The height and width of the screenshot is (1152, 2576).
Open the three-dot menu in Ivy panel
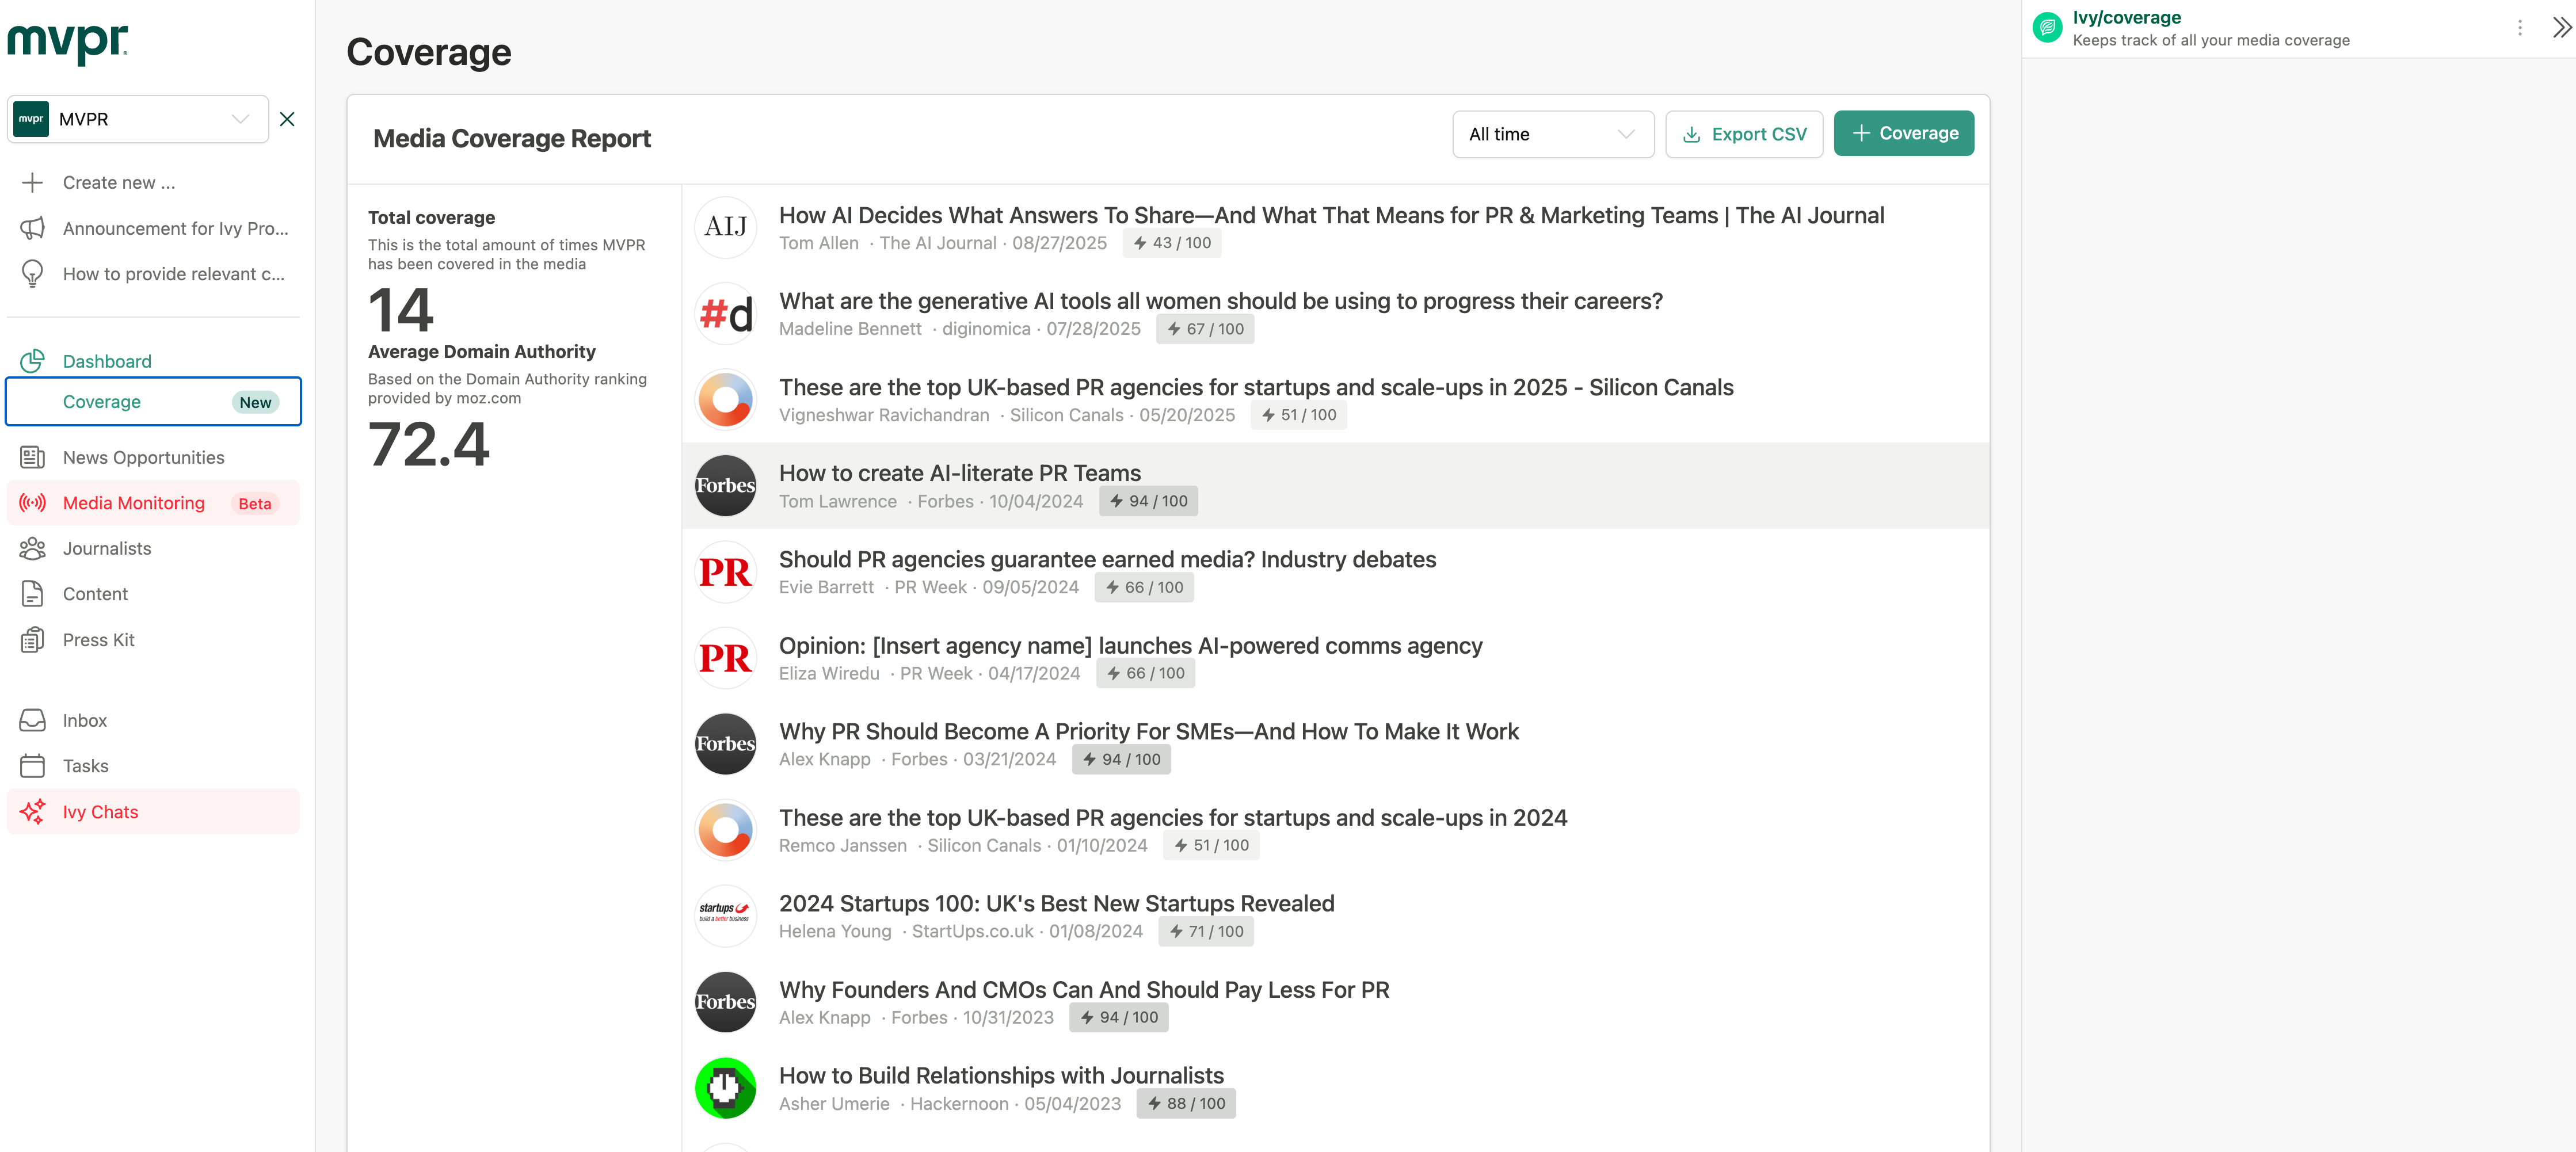click(x=2519, y=28)
